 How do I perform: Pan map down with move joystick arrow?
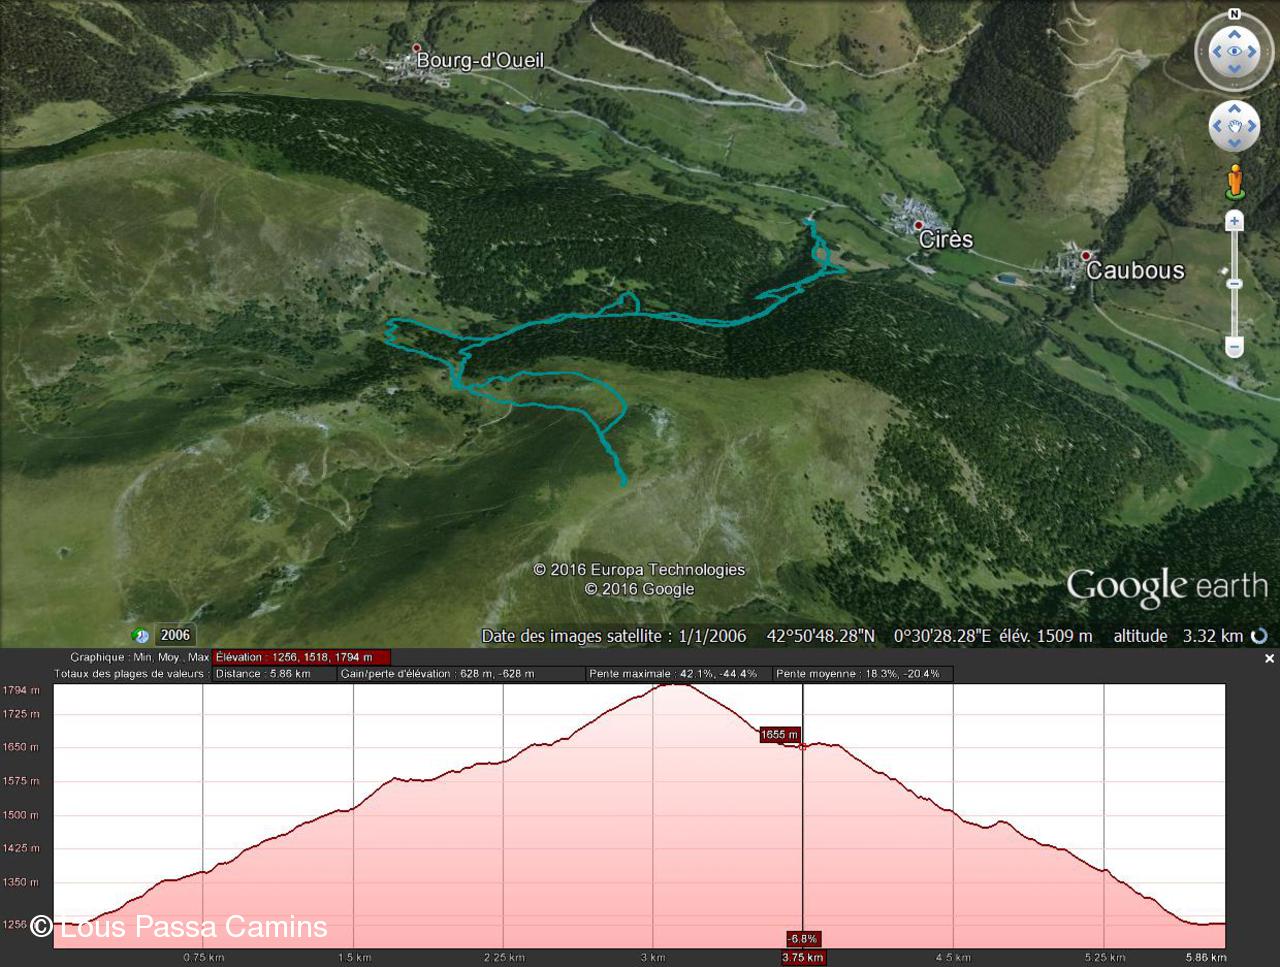click(x=1234, y=143)
